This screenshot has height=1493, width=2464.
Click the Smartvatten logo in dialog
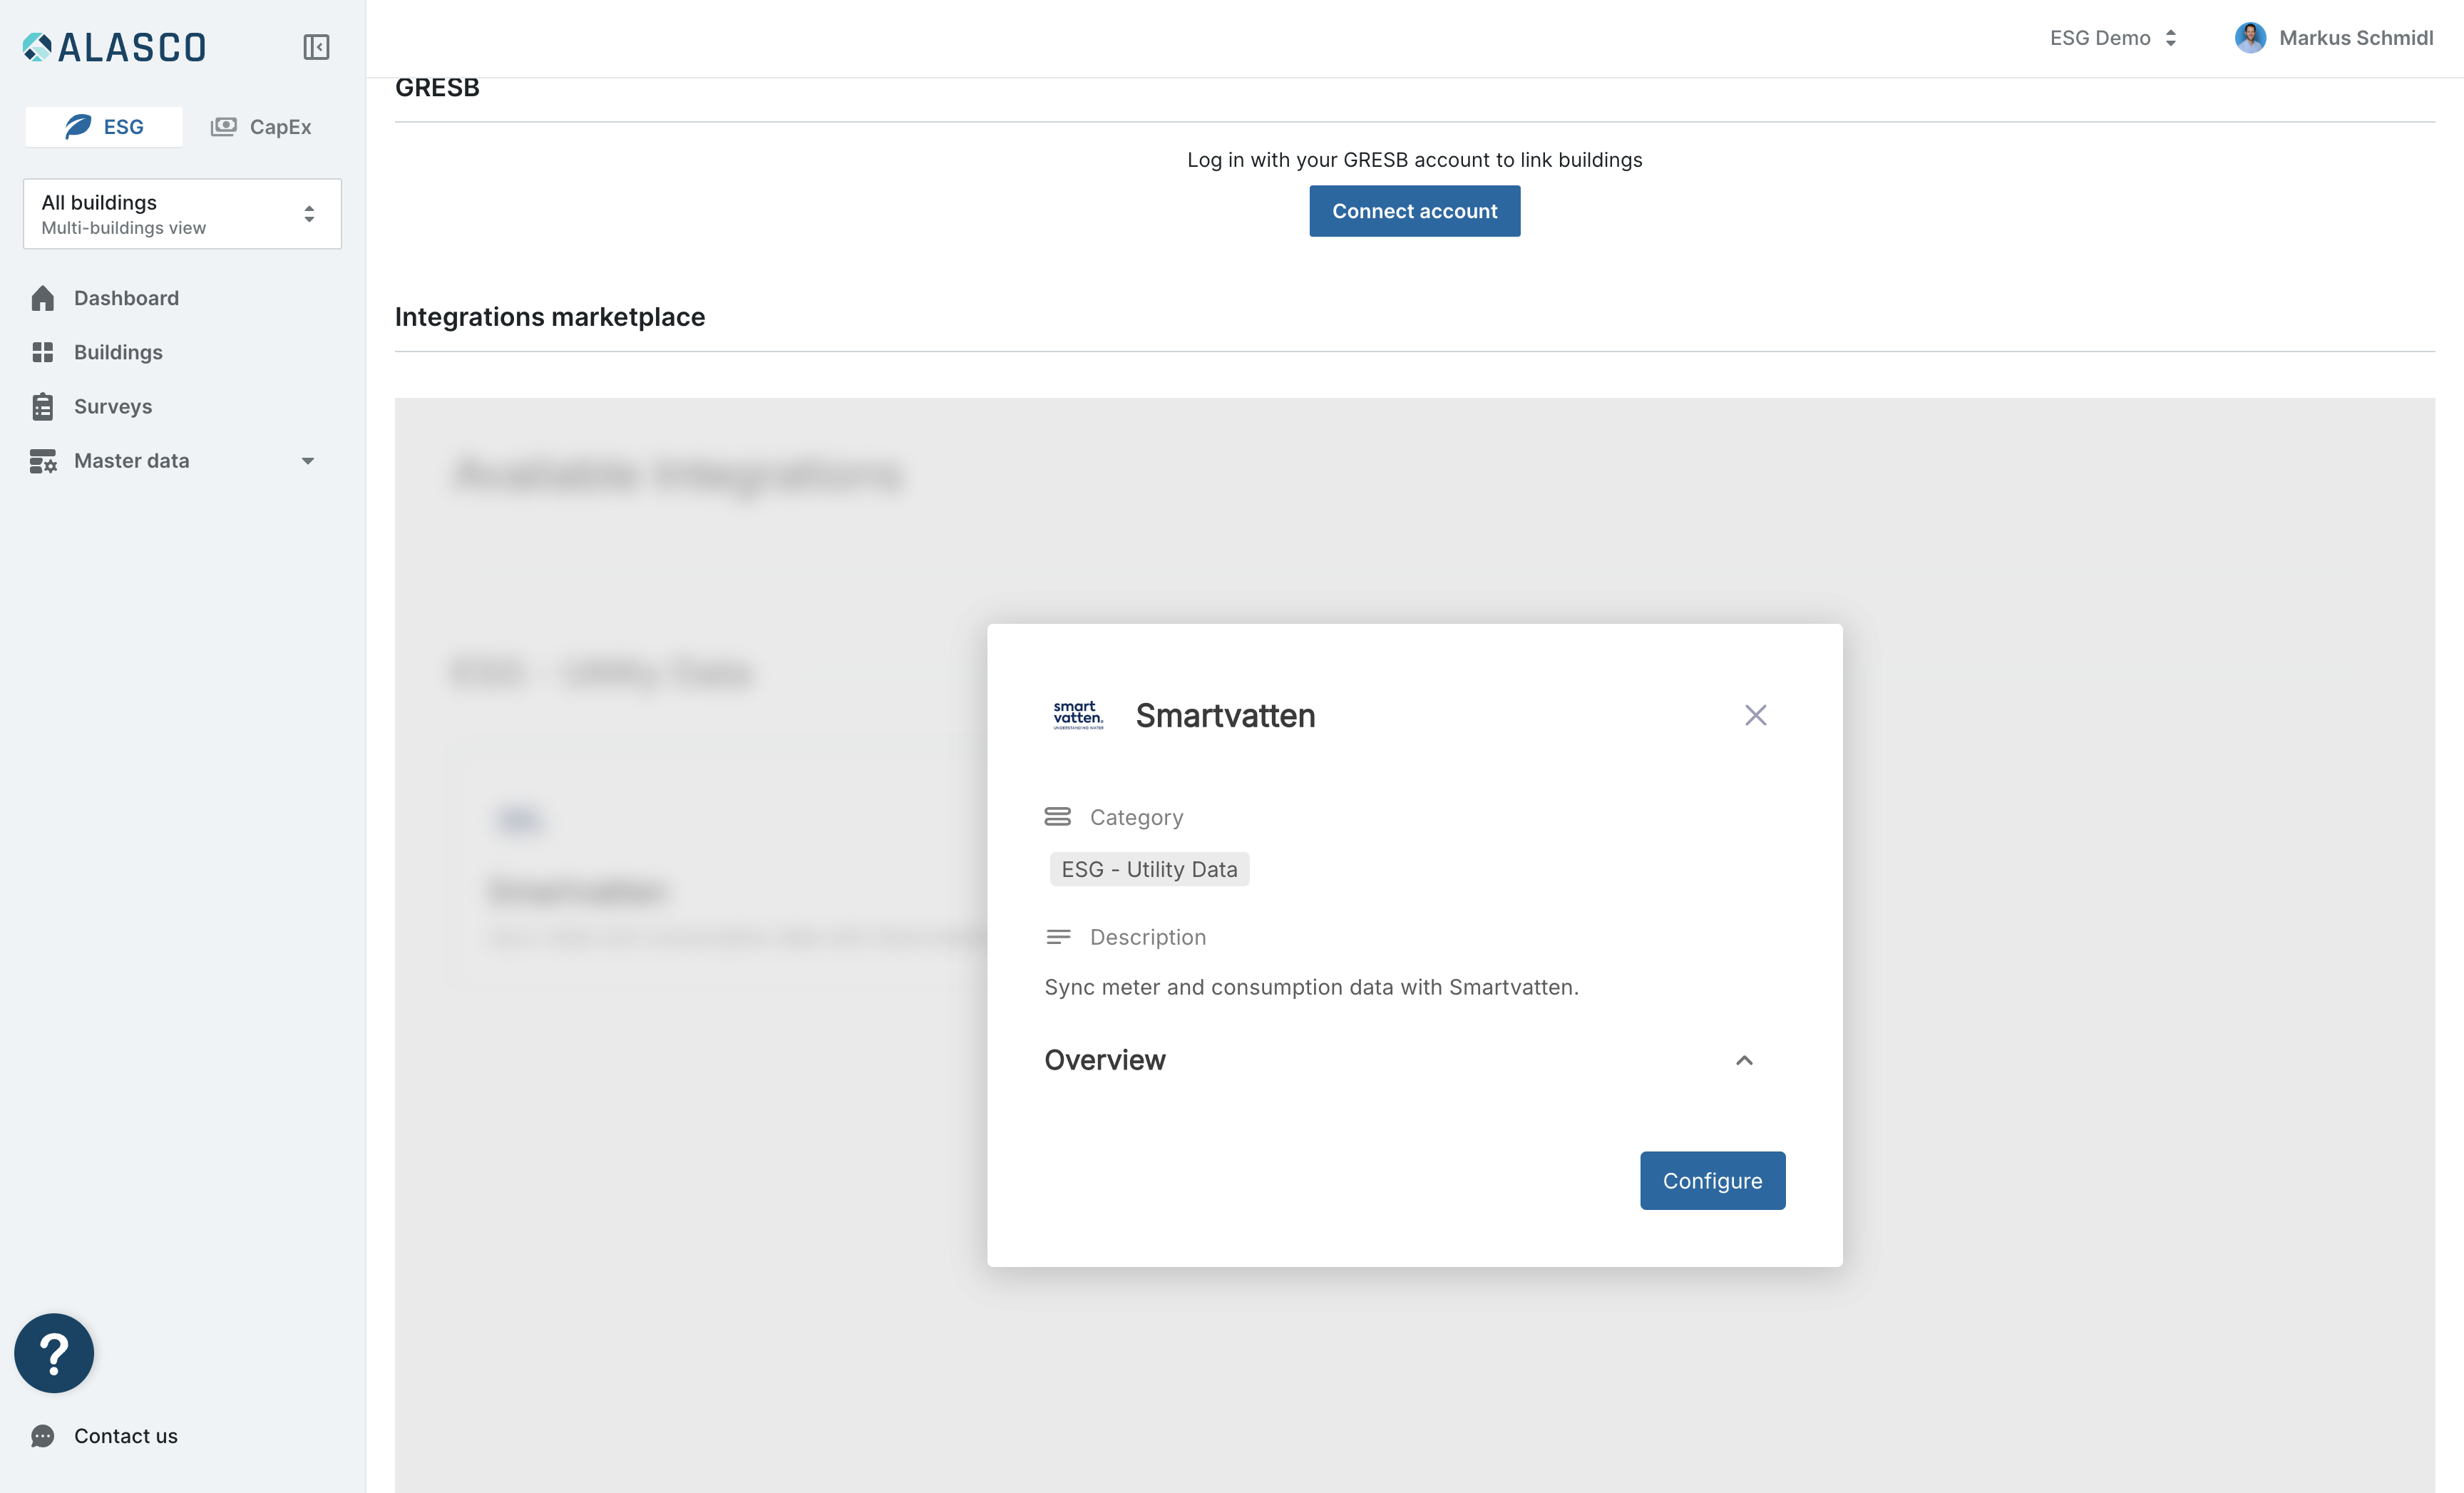(1078, 715)
